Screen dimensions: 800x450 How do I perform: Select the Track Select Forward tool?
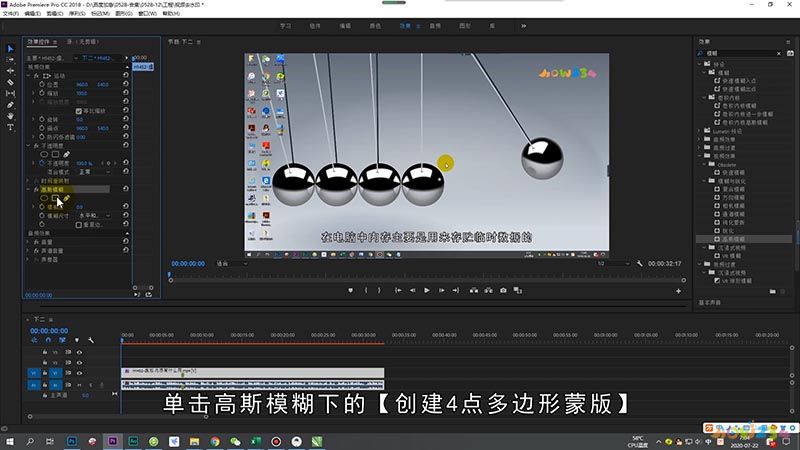click(x=10, y=60)
